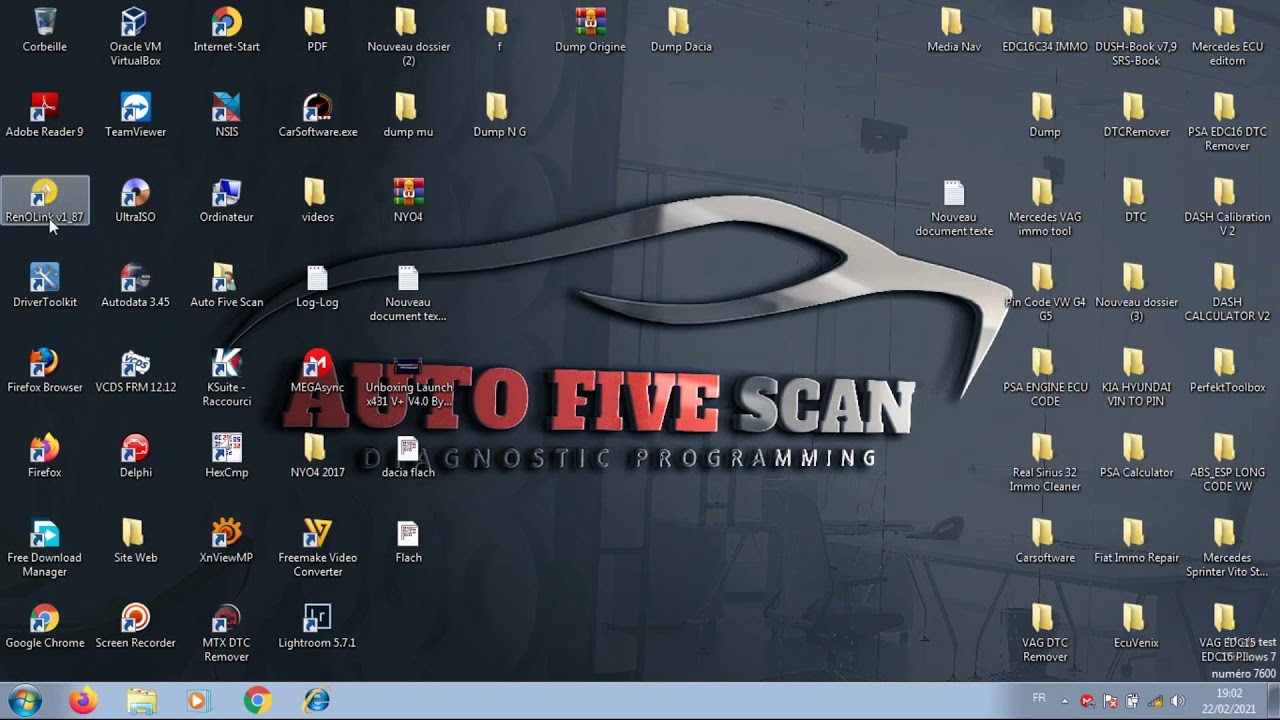Open DriverToolkit
1280x720 pixels.
click(45, 285)
